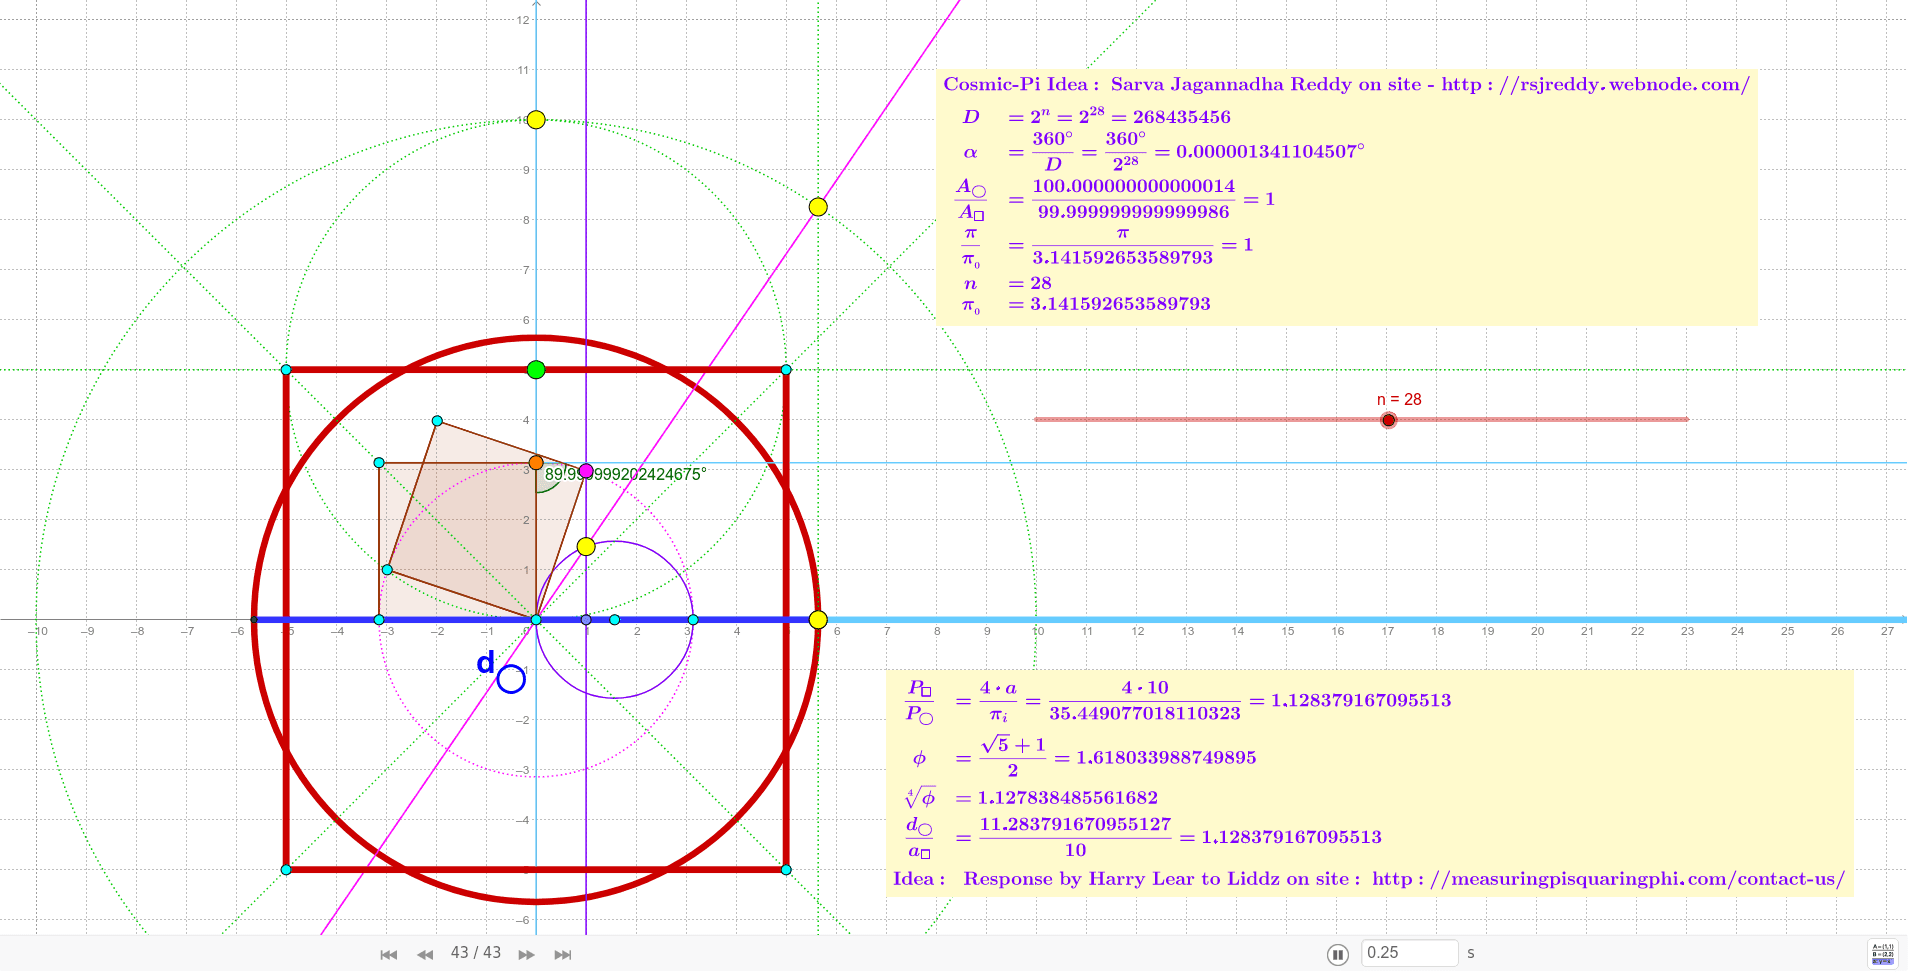Select the green point on square's top side
The image size is (1909, 972).
(536, 370)
